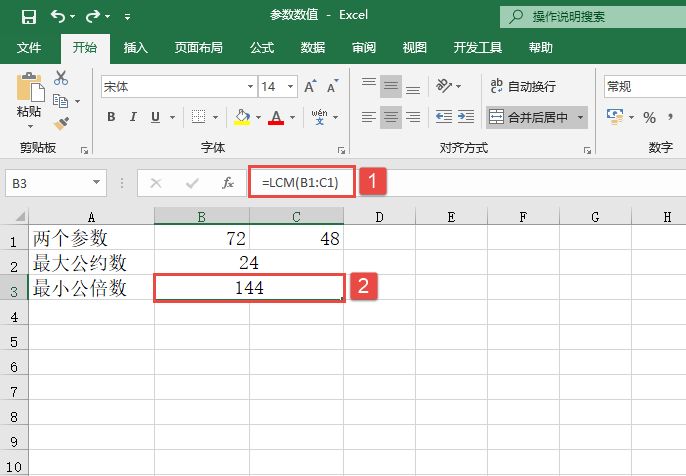Switch to the 公式 ribbon tab
This screenshot has width=686, height=476.
coord(261,47)
